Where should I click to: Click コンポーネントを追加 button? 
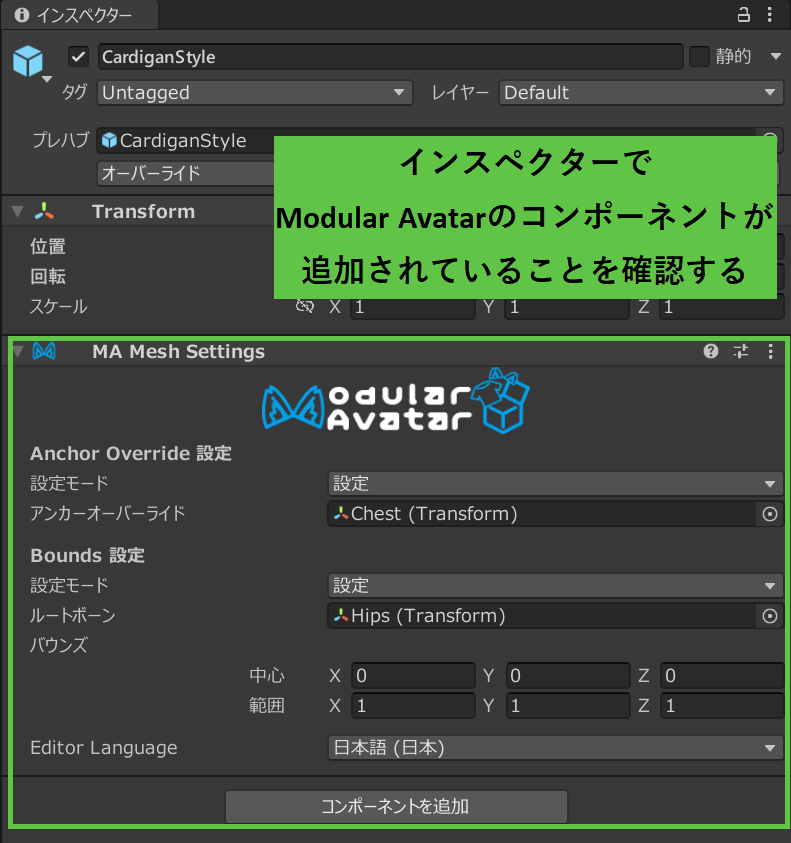click(x=396, y=806)
